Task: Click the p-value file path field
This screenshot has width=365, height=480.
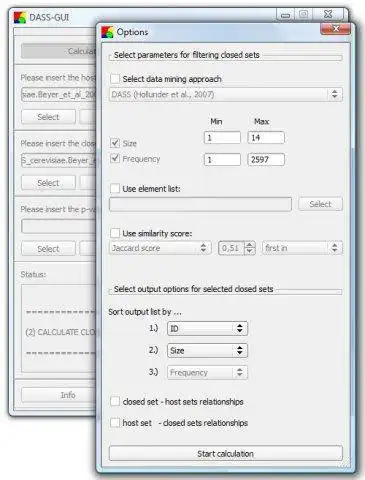Action: pyautogui.click(x=58, y=226)
